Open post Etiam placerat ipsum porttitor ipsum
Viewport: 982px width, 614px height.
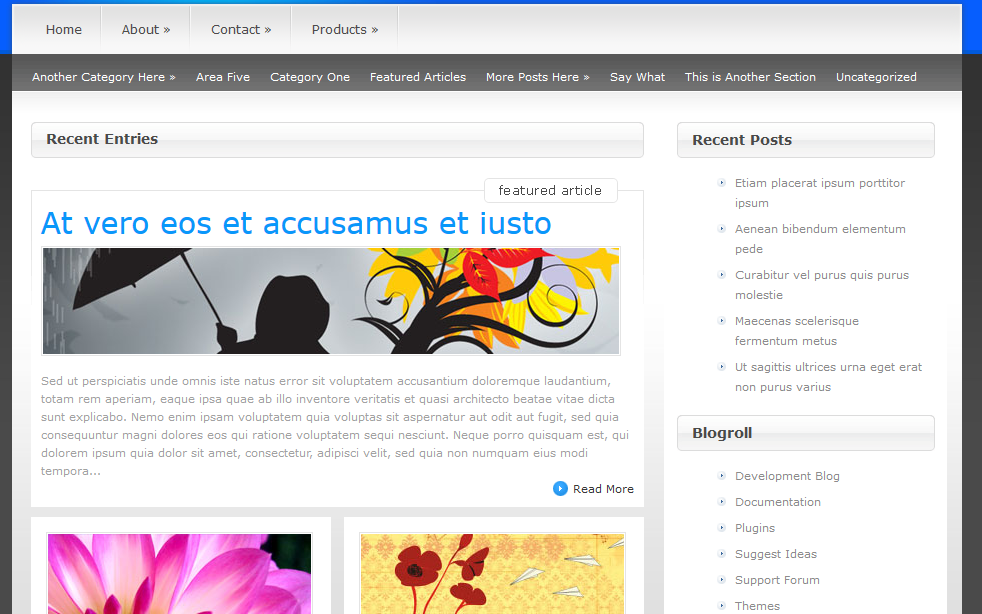[820, 193]
